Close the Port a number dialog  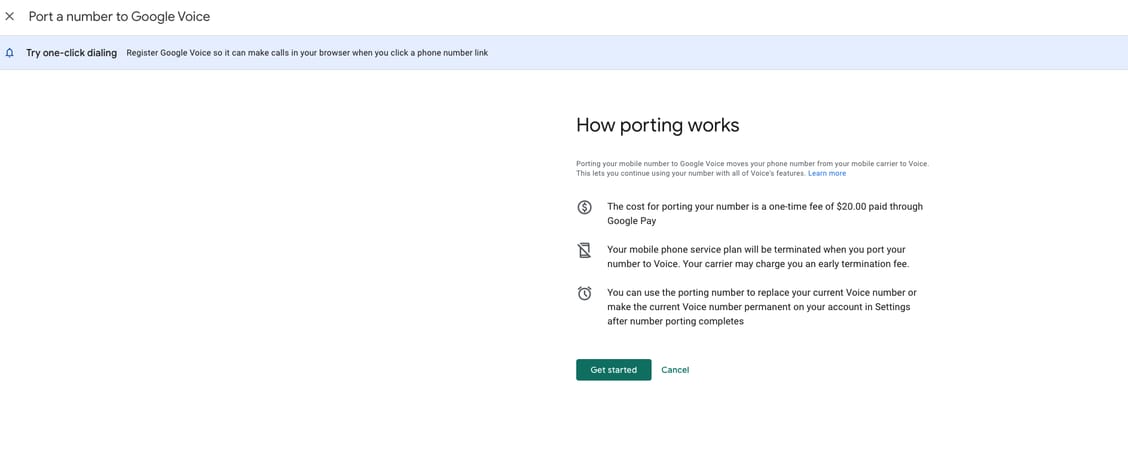[10, 16]
